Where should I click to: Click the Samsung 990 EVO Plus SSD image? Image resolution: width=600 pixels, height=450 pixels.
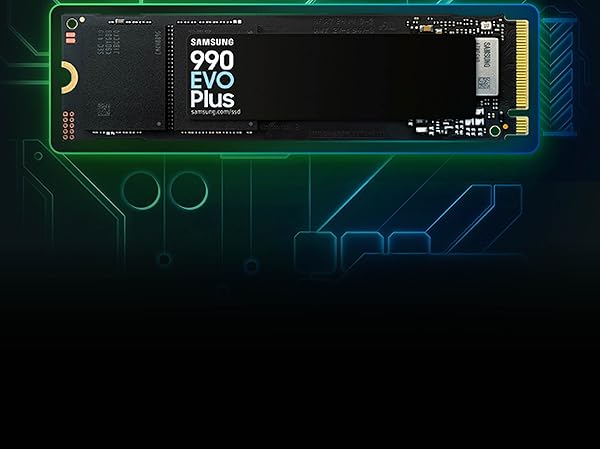295,78
